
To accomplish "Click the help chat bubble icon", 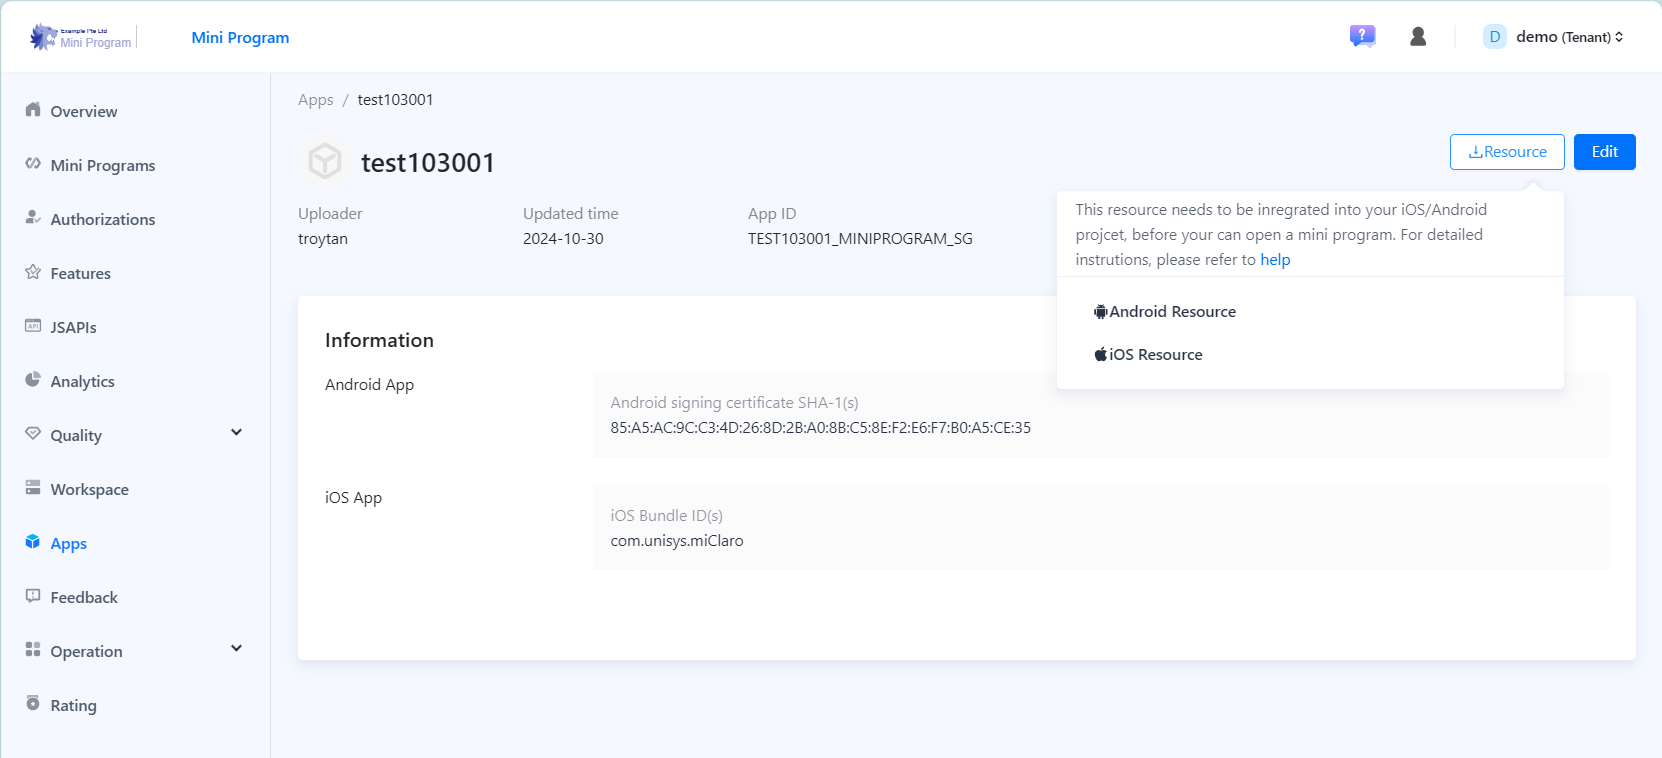I will click(x=1362, y=37).
